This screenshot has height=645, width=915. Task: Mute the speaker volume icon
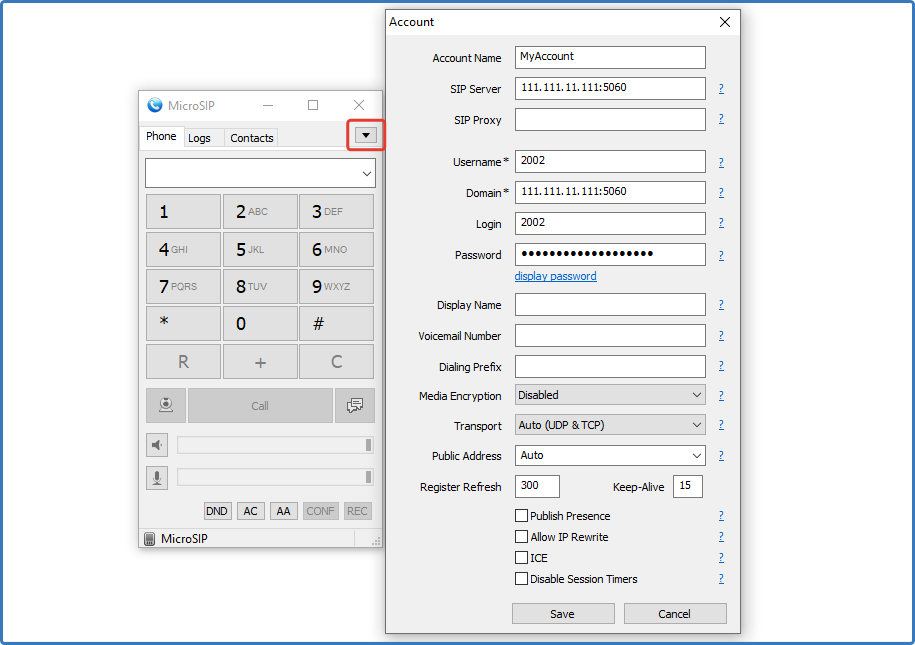(158, 445)
